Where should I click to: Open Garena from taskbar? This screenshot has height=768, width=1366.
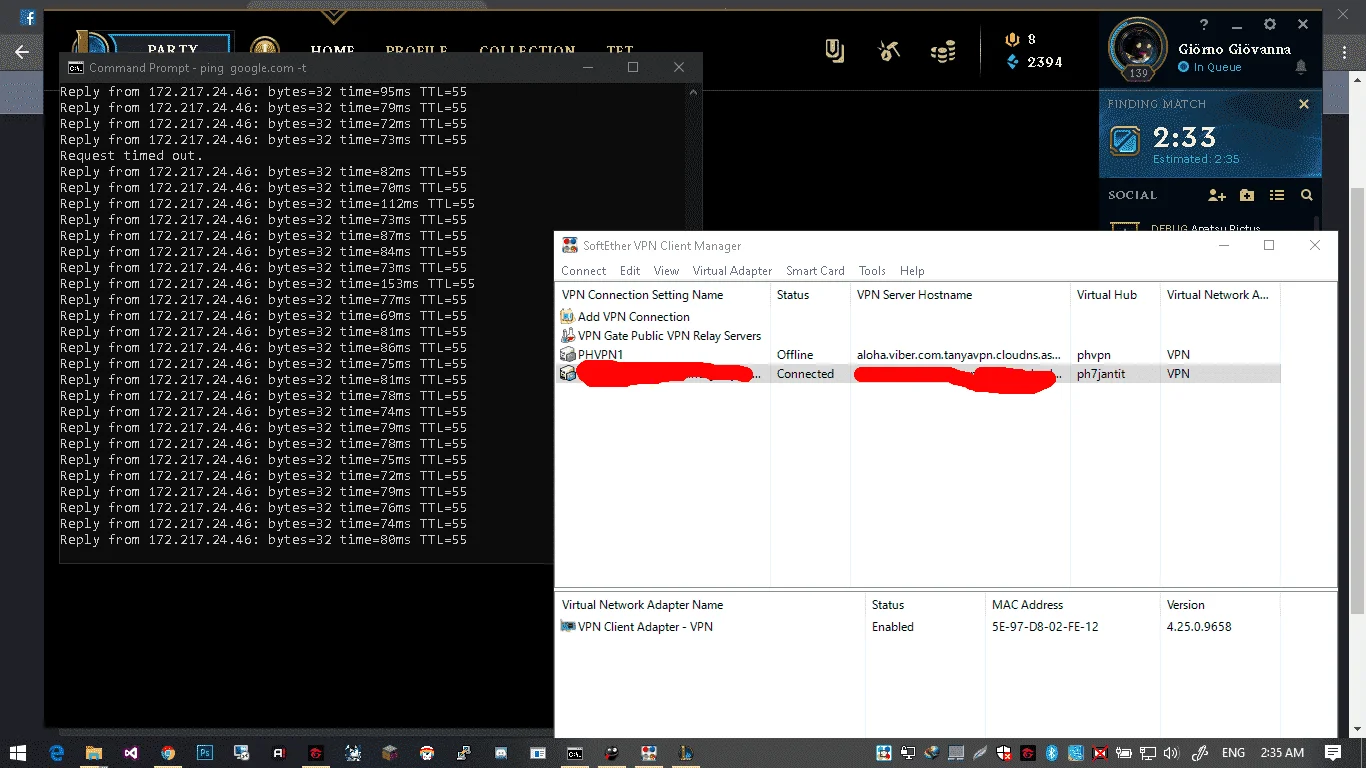click(x=316, y=752)
